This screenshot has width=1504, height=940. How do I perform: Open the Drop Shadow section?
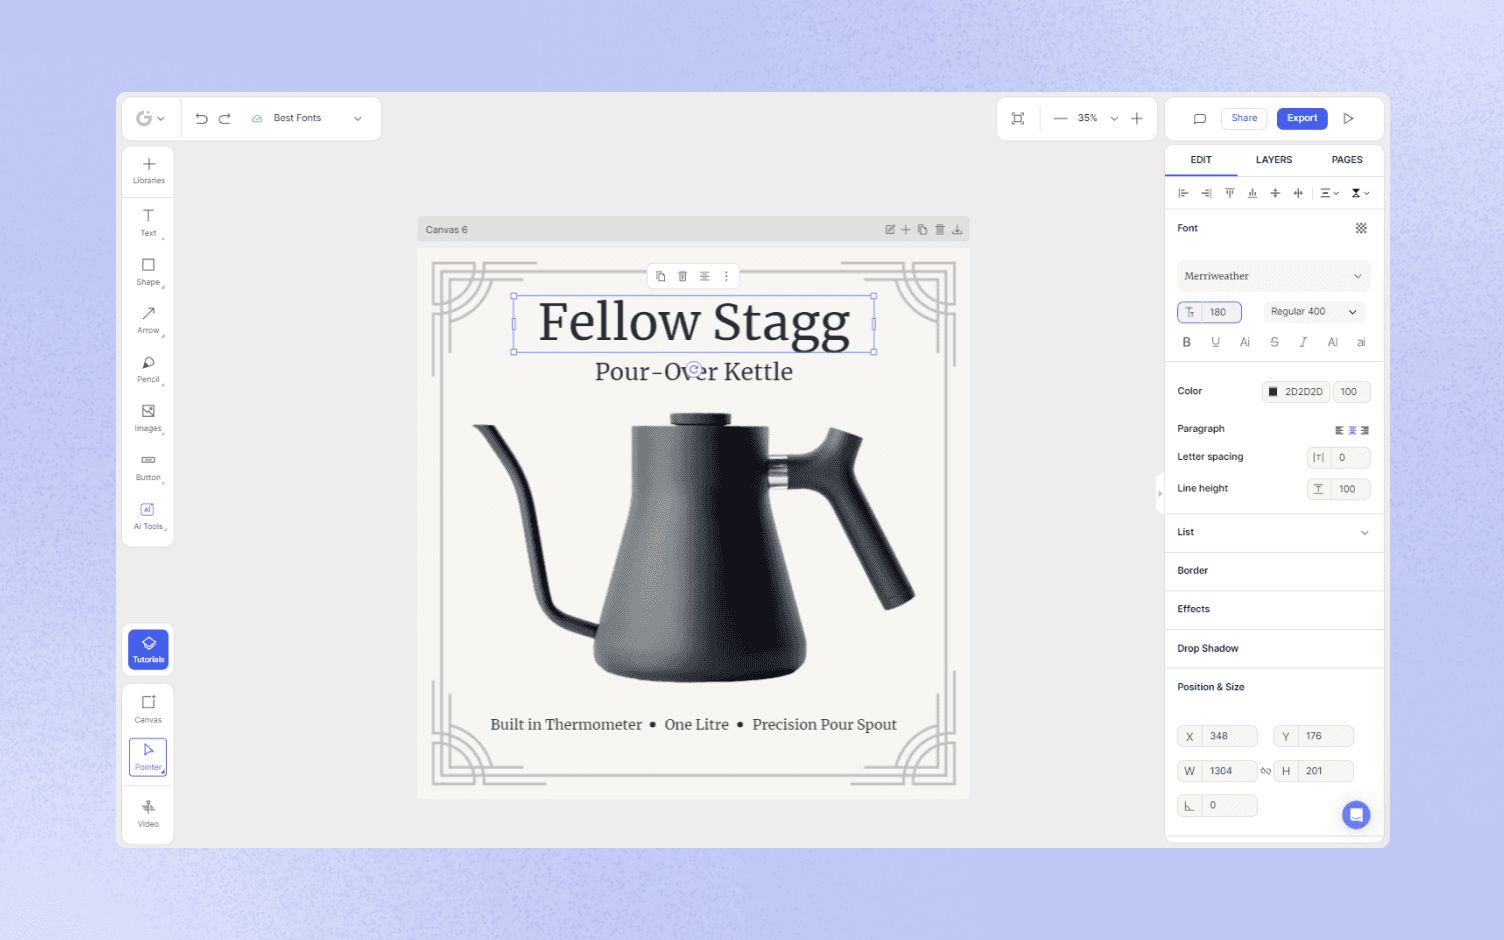click(x=1274, y=648)
